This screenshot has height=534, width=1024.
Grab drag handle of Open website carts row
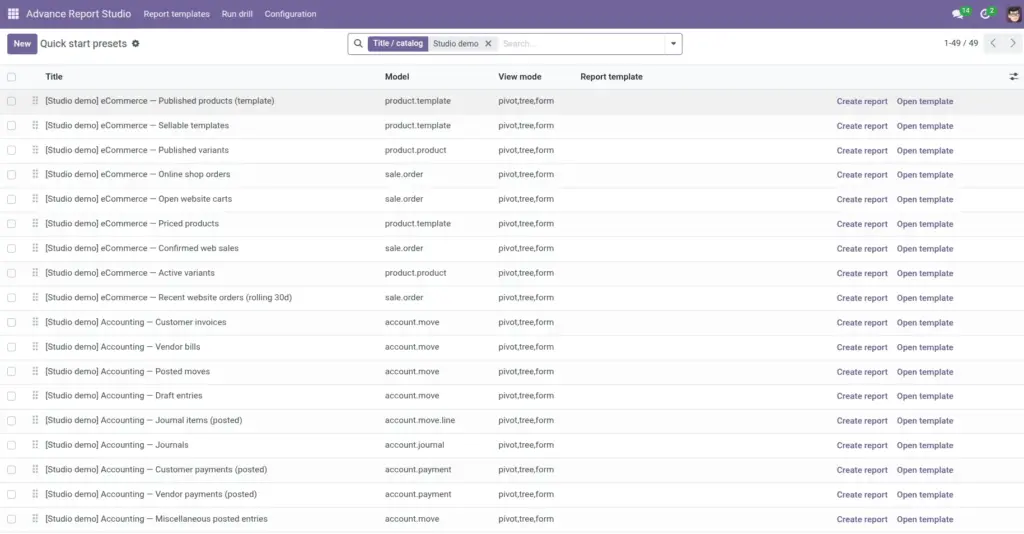[x=35, y=199]
